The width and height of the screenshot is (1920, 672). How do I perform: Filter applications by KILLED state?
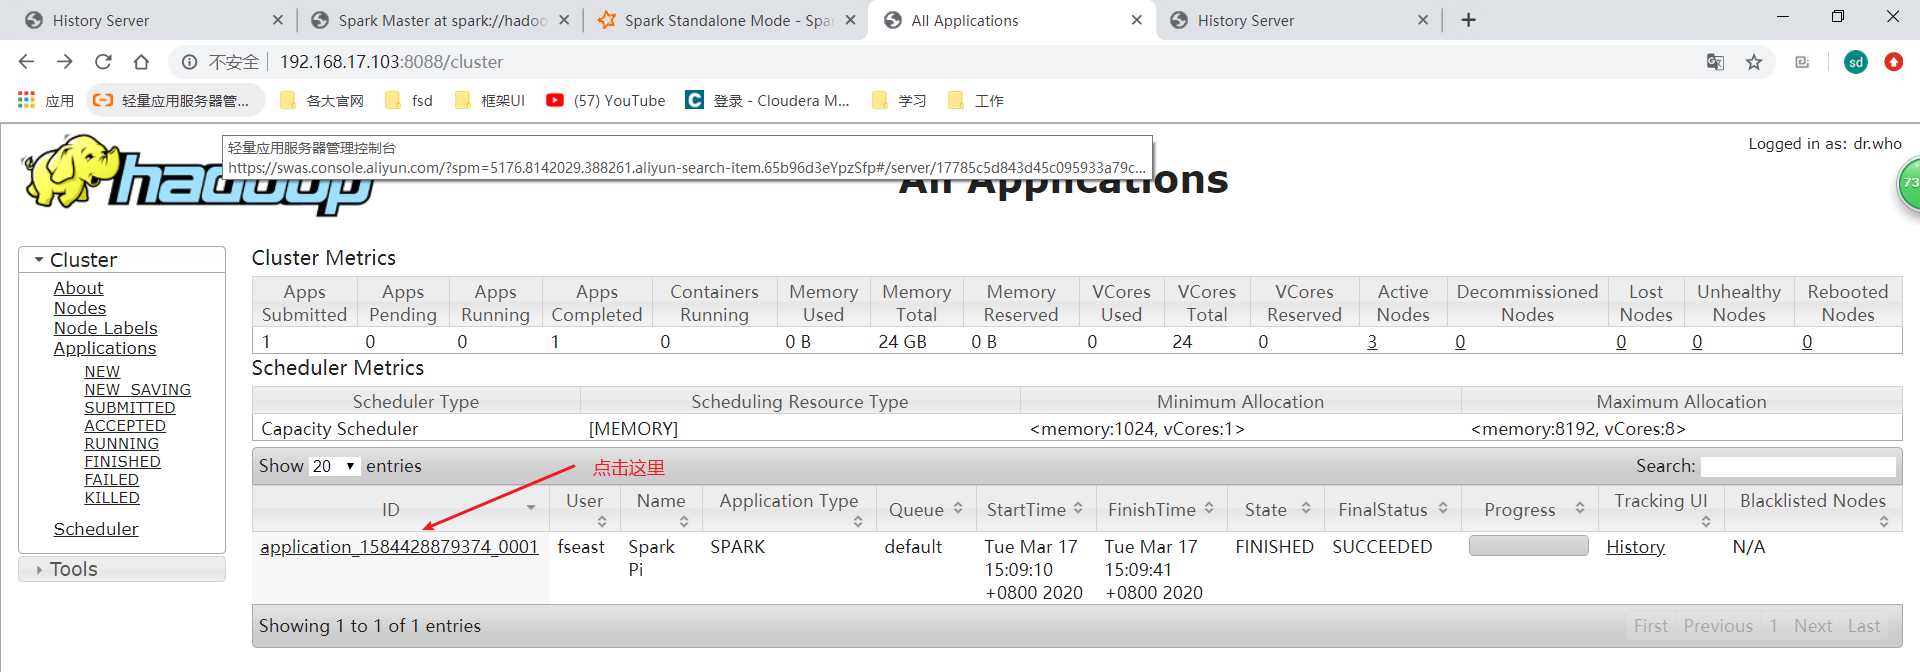pyautogui.click(x=112, y=498)
